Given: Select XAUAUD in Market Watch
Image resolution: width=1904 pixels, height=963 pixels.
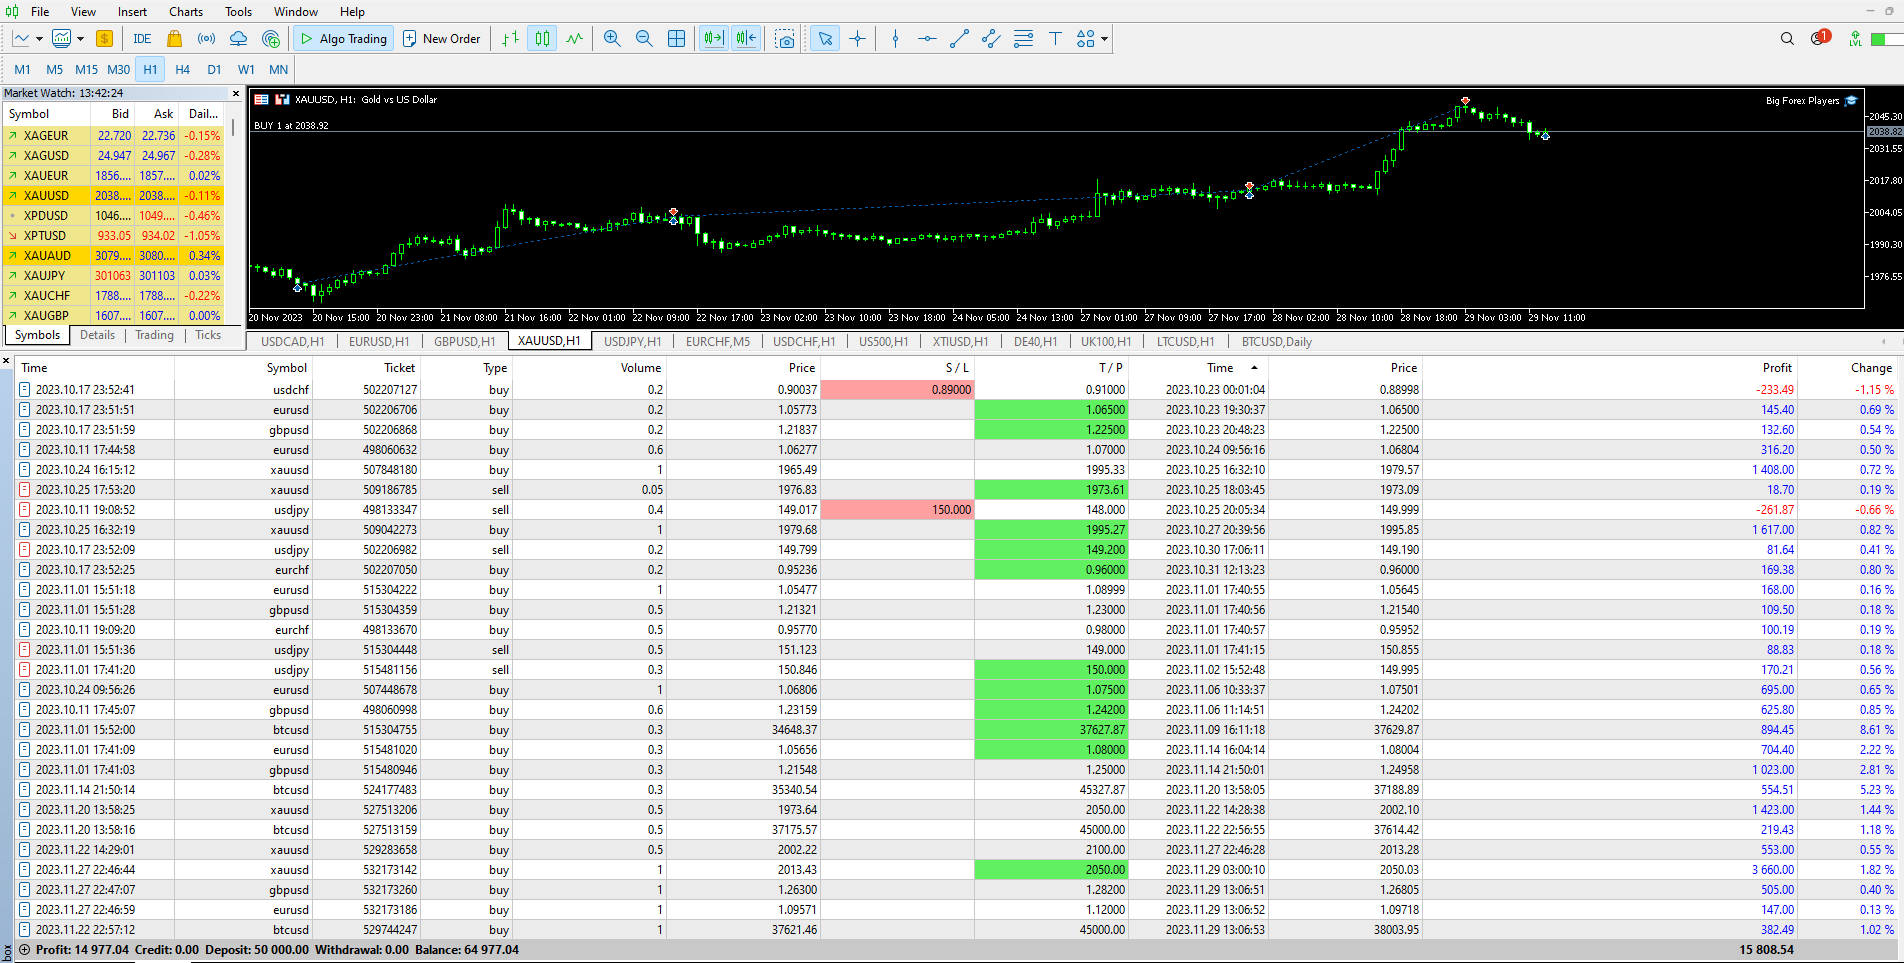Looking at the screenshot, I should tap(47, 256).
